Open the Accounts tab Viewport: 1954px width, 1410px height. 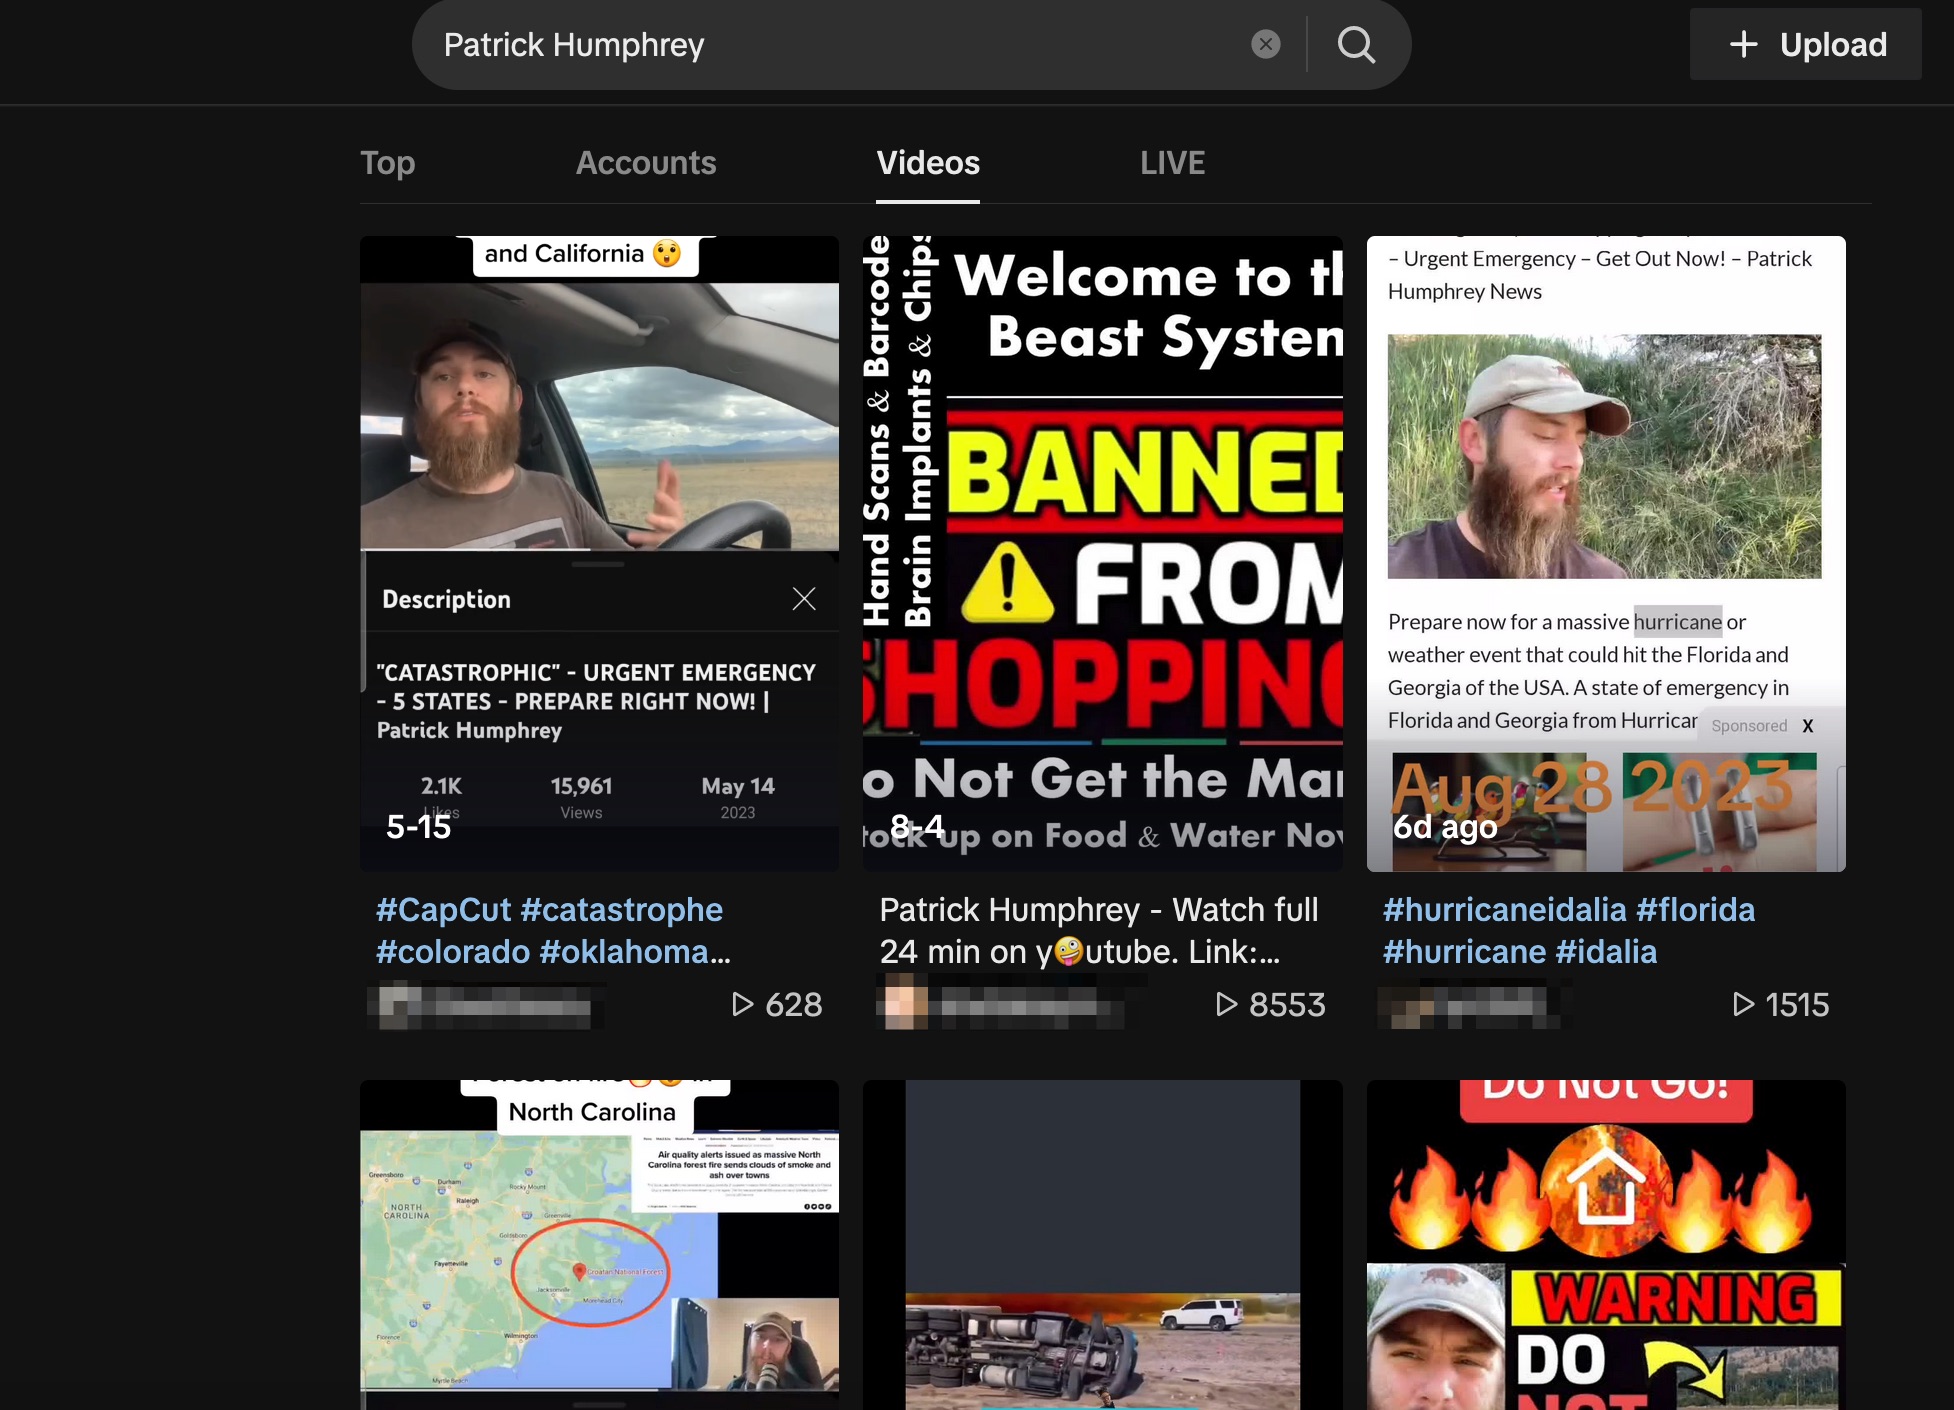(646, 162)
